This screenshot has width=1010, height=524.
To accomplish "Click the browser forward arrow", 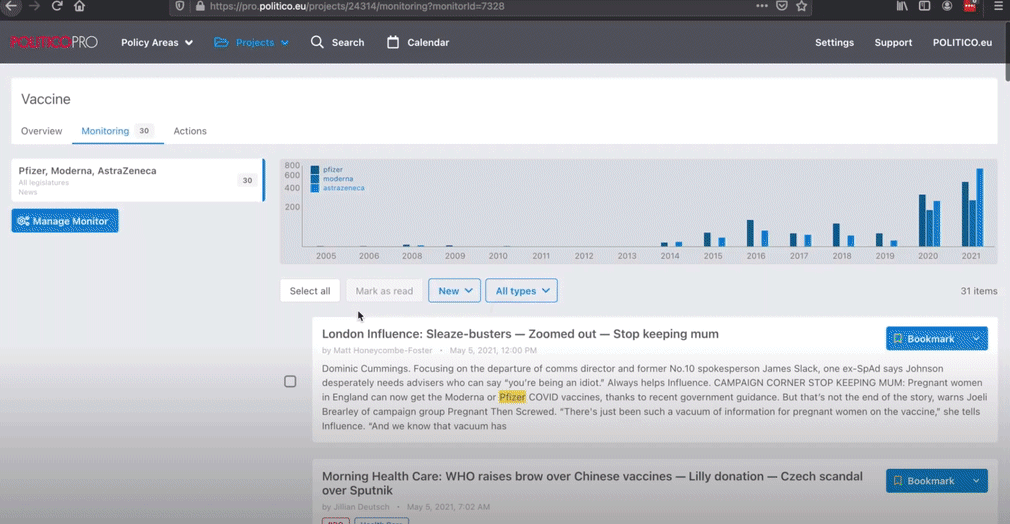I will pos(34,6).
